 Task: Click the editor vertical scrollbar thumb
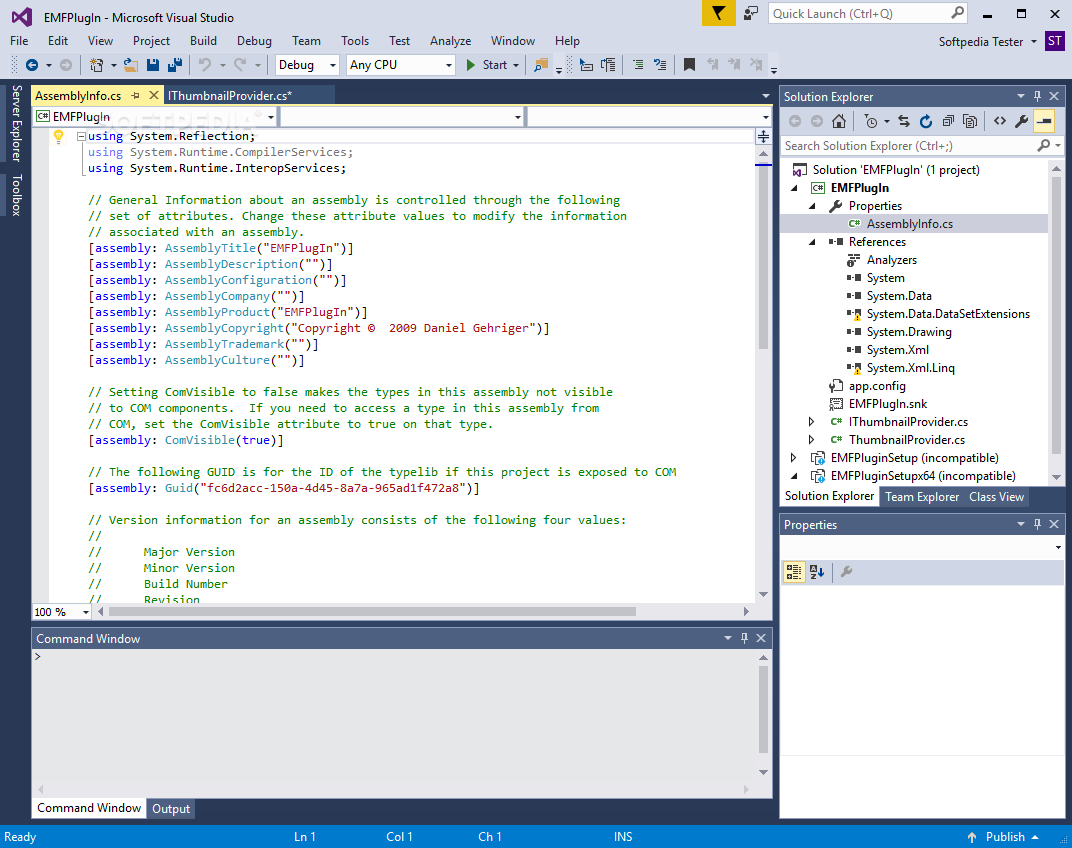coord(764,257)
